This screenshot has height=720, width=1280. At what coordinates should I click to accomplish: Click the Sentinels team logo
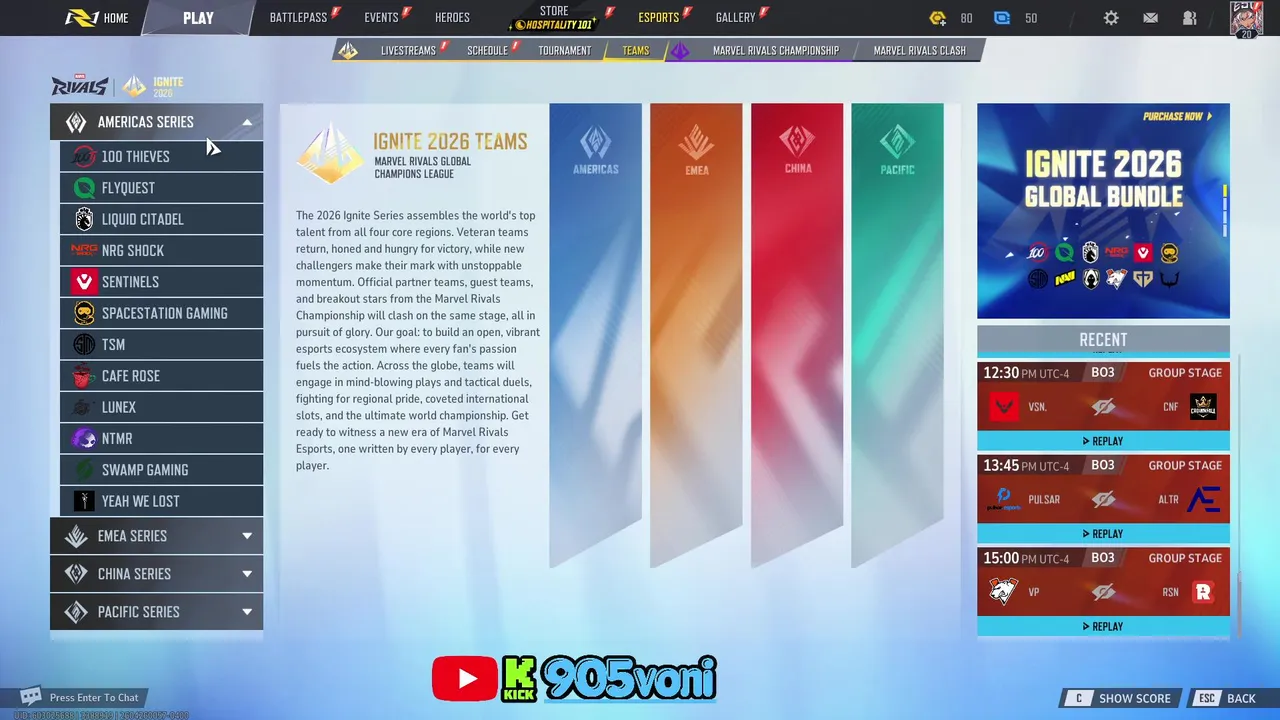click(x=85, y=282)
